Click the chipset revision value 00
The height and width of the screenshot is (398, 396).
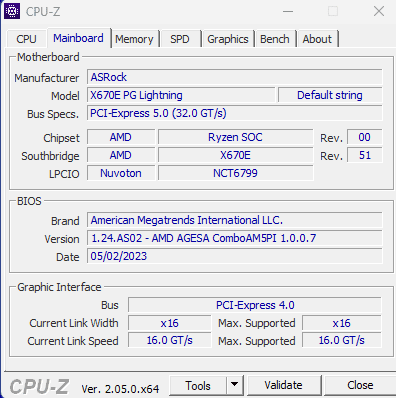[365, 137]
